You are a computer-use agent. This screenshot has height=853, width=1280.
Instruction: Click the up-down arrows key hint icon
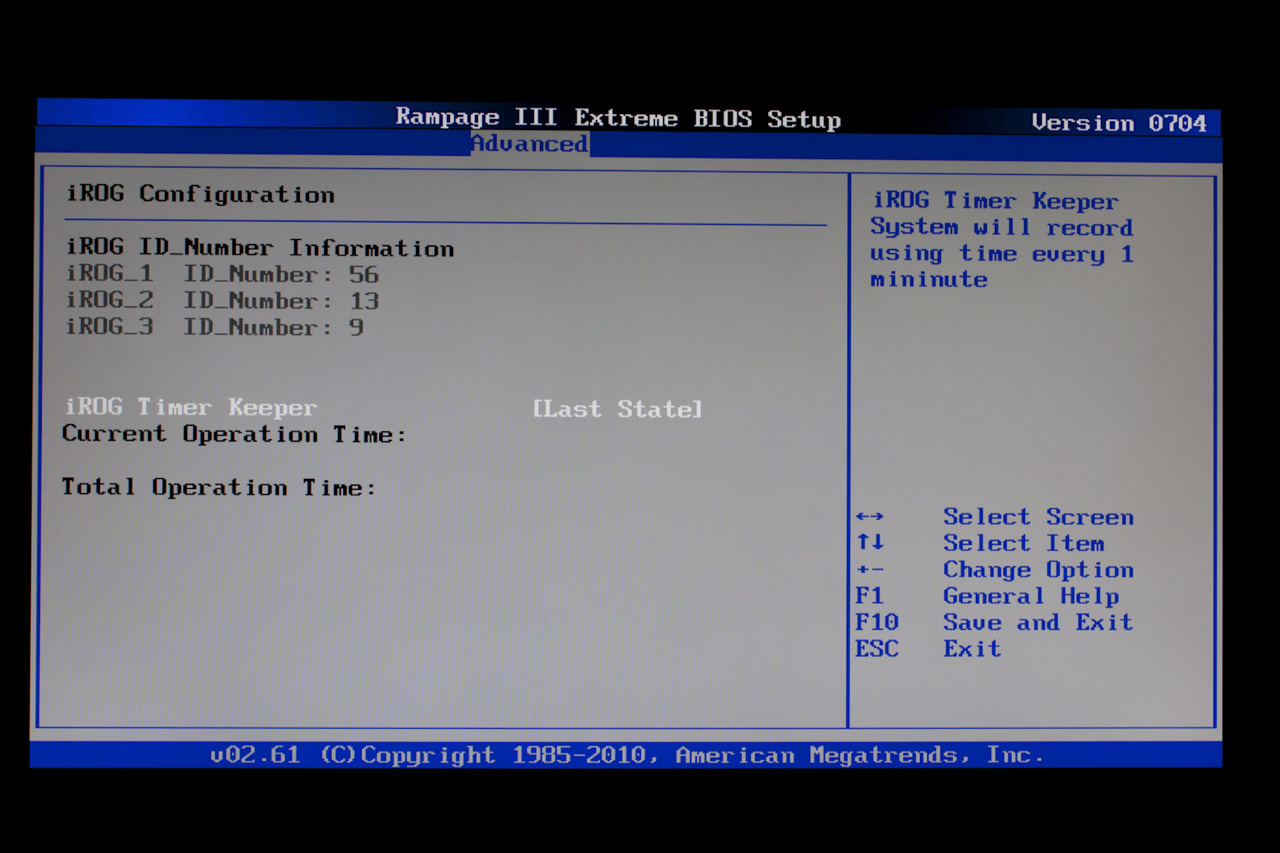870,543
